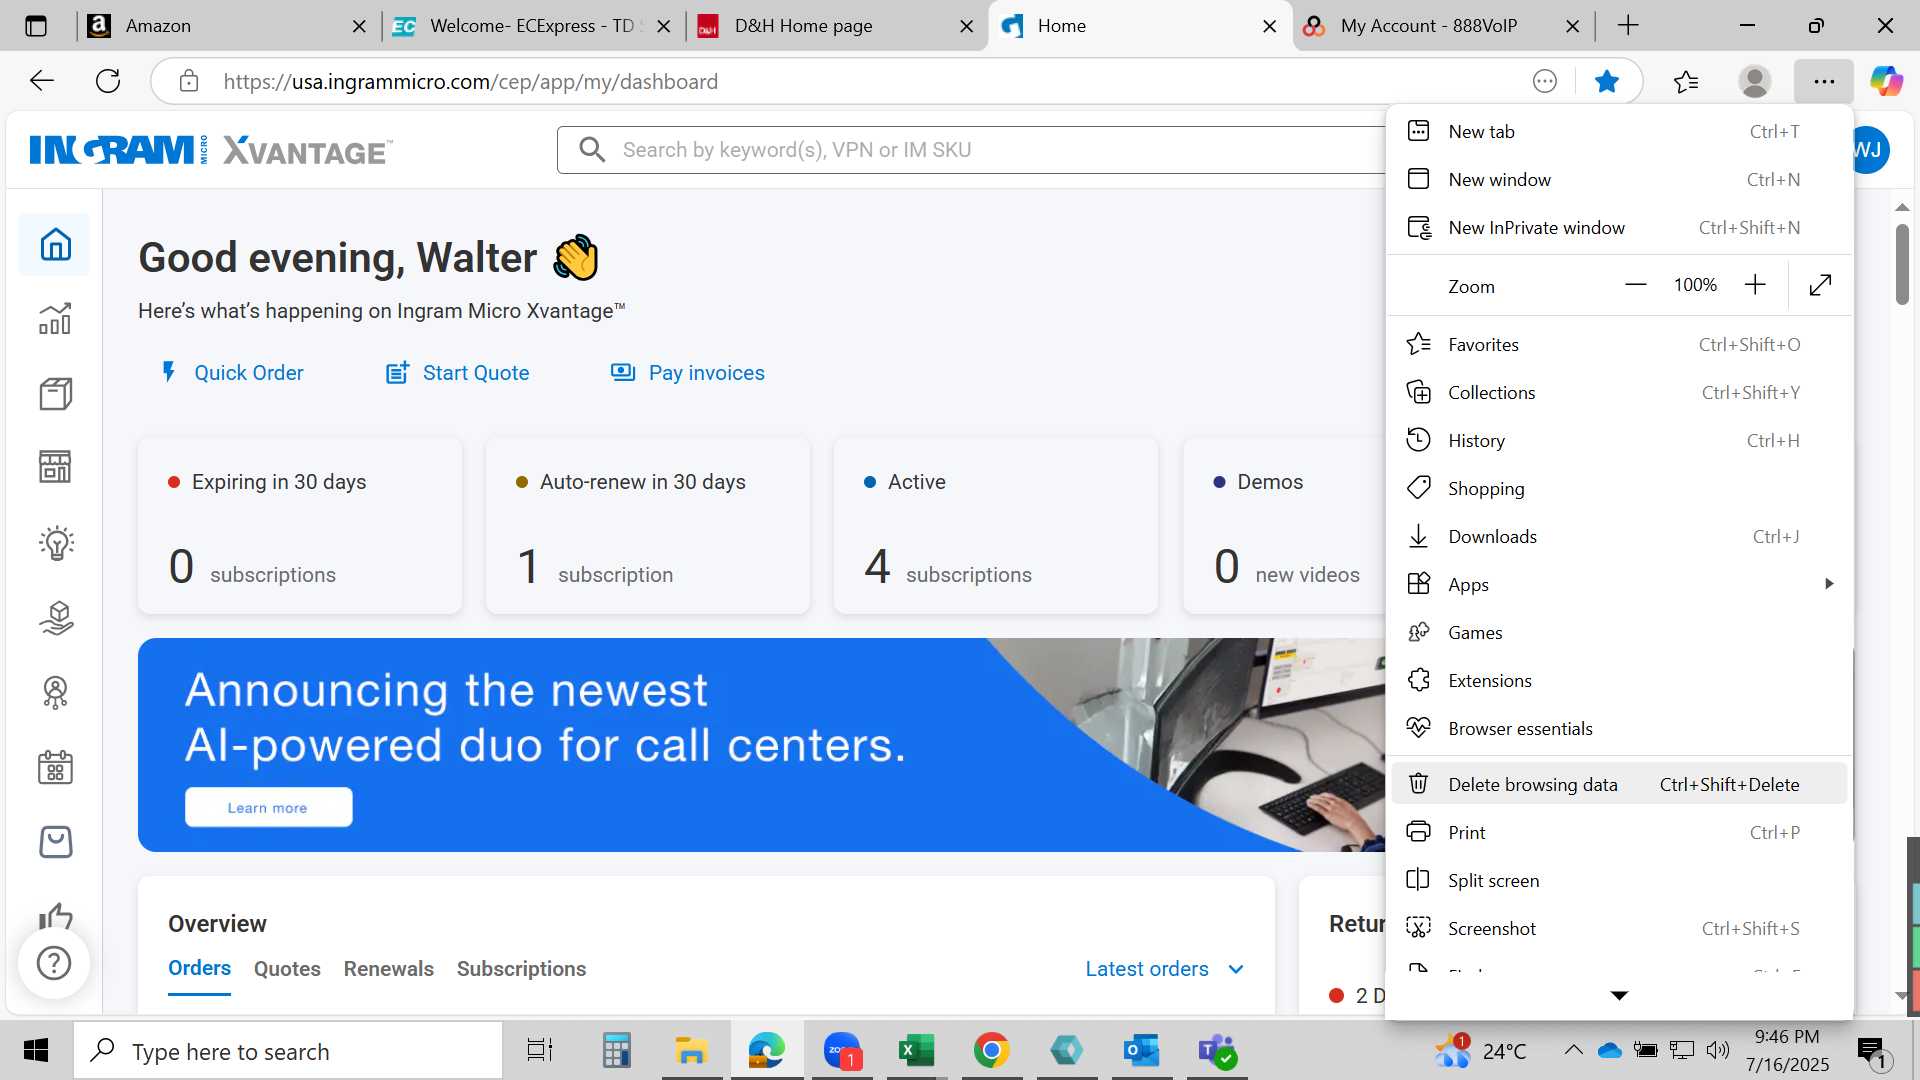Open Extensions from the menu
This screenshot has height=1080, width=1920.
[x=1619, y=681]
